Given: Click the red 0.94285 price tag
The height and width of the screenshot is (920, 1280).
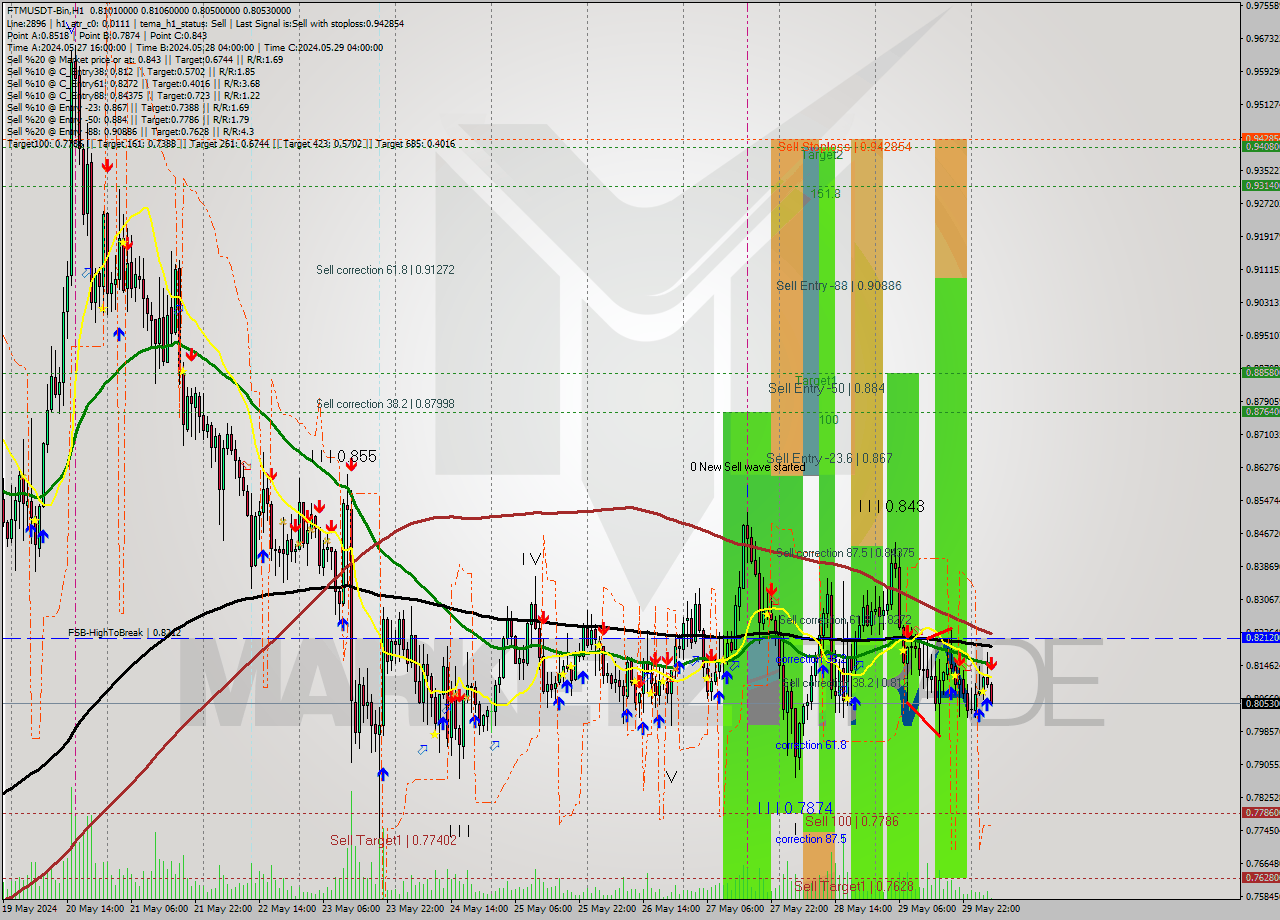Looking at the screenshot, I should click(1260, 138).
